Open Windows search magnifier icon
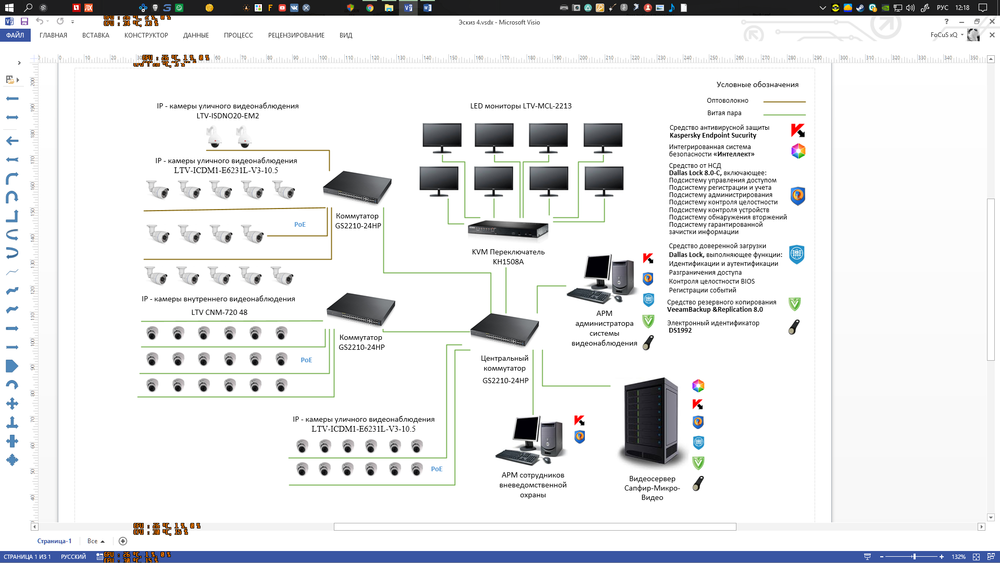 (28, 8)
